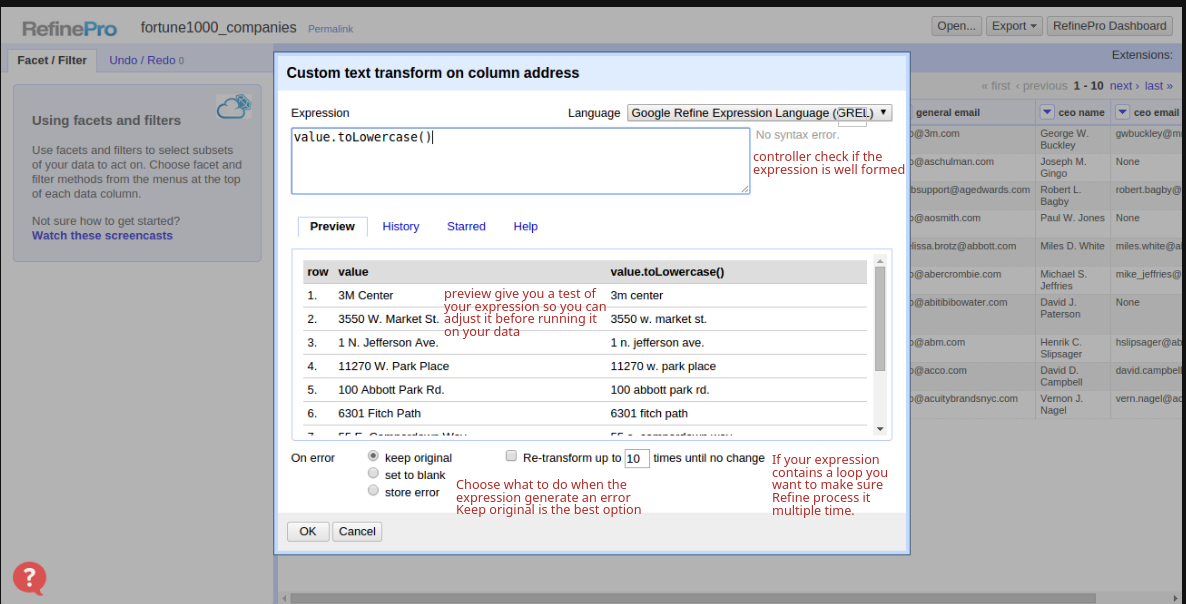Select the set to blank radio button
The height and width of the screenshot is (604, 1186).
tap(373, 473)
